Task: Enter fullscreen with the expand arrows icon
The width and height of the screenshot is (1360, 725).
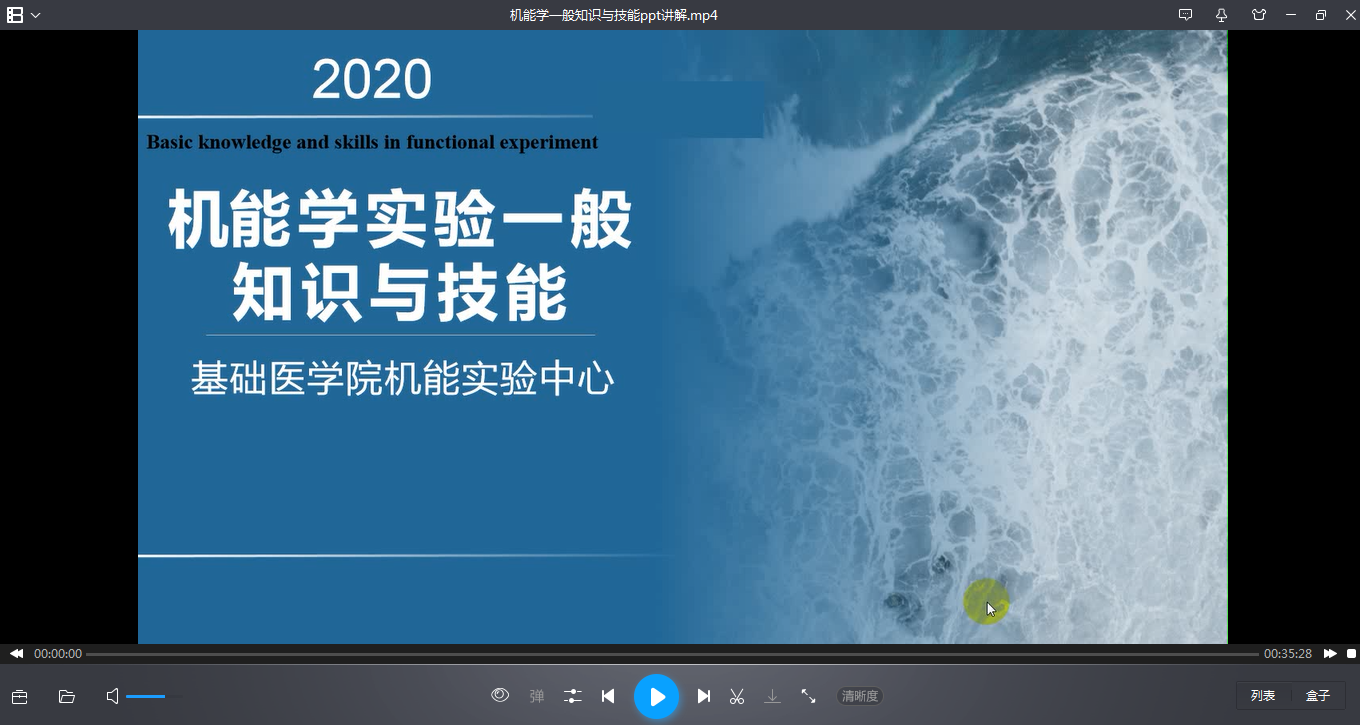Action: tap(808, 696)
